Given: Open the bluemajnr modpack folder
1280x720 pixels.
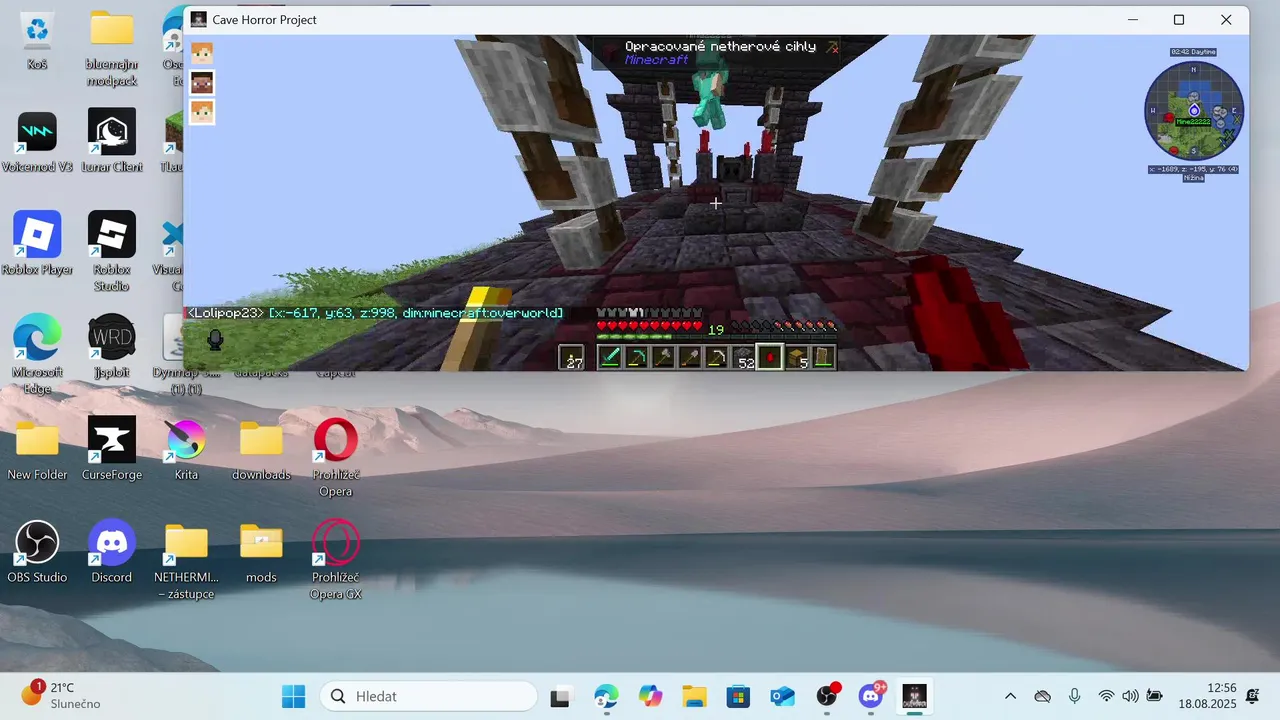Looking at the screenshot, I should pyautogui.click(x=112, y=48).
